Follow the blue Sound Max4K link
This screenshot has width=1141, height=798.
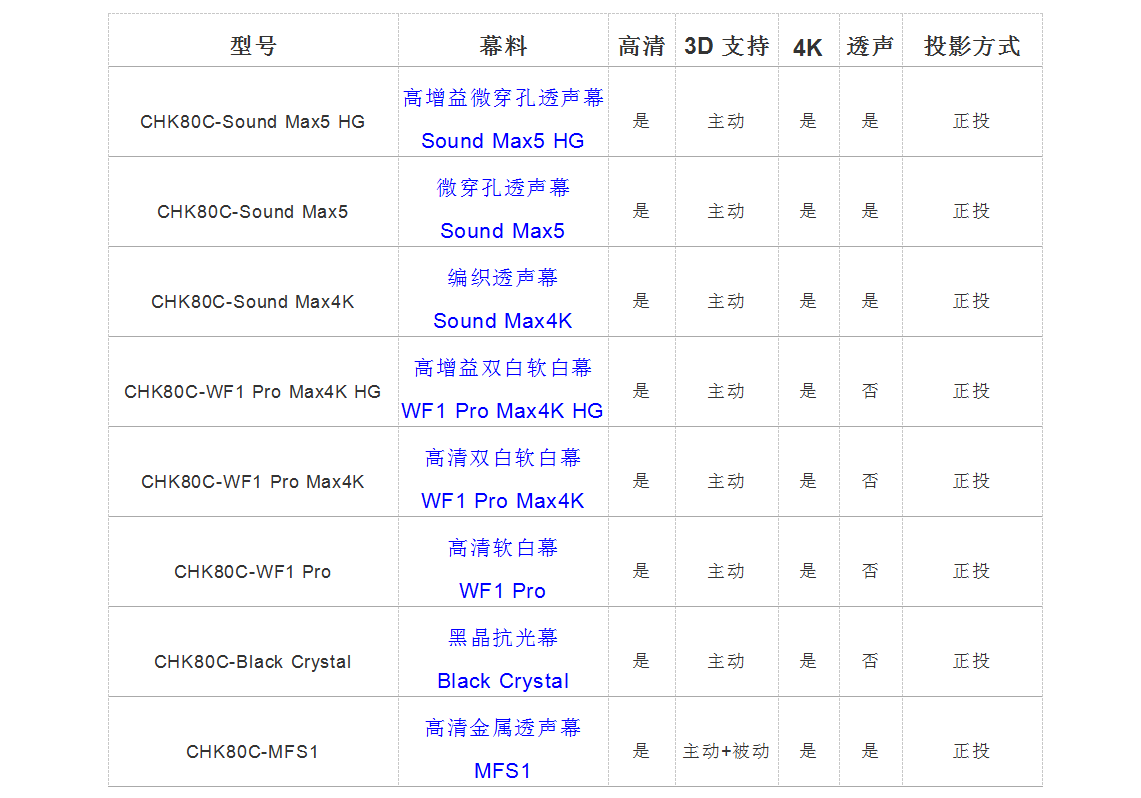click(503, 321)
